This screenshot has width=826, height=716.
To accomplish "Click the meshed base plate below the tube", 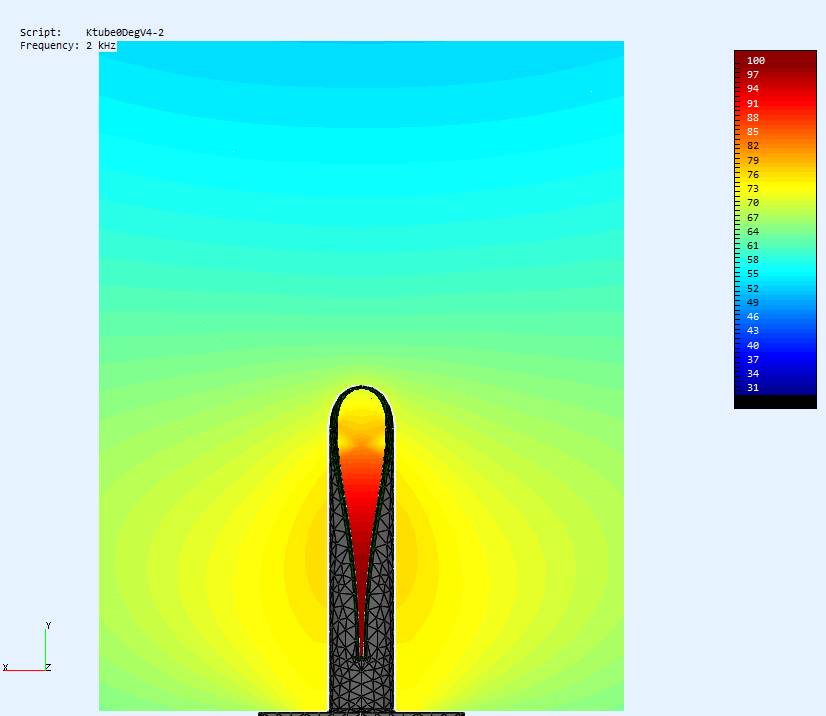I will coord(361,714).
